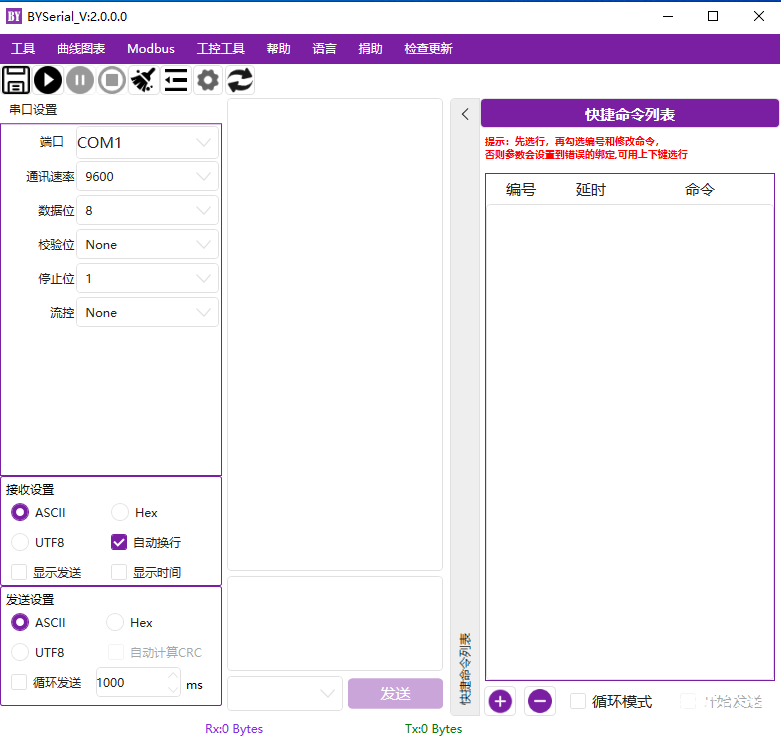Click the 1000 ms loop interval field
The height and width of the screenshot is (743, 781).
[128, 683]
